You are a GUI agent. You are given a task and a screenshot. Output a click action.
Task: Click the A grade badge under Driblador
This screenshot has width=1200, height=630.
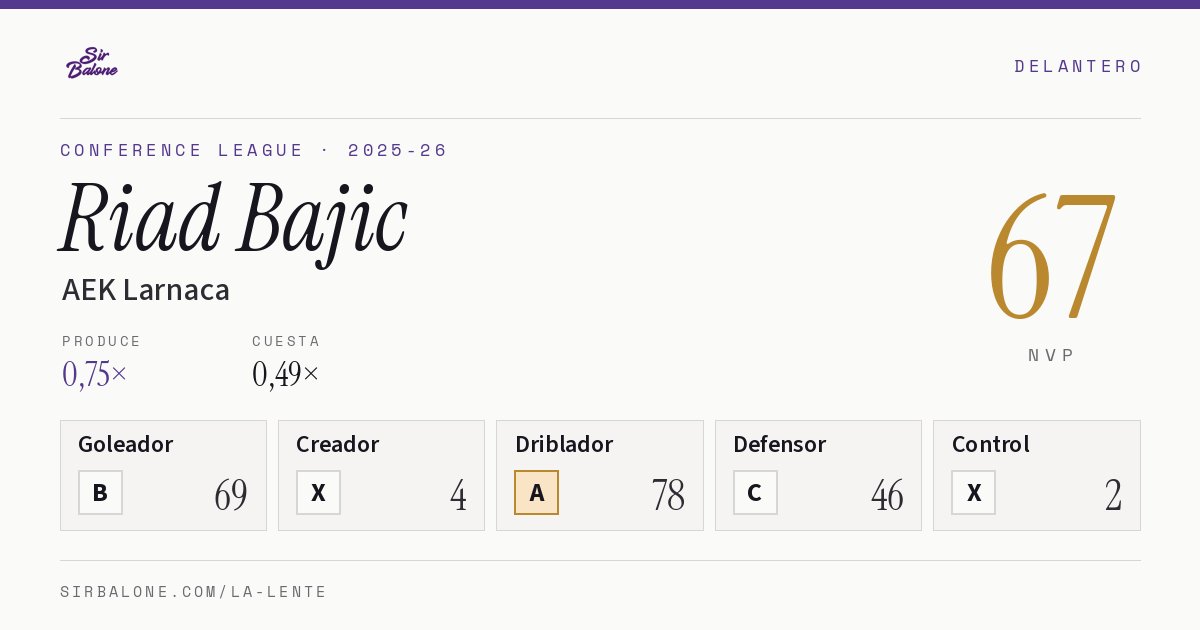pyautogui.click(x=536, y=493)
